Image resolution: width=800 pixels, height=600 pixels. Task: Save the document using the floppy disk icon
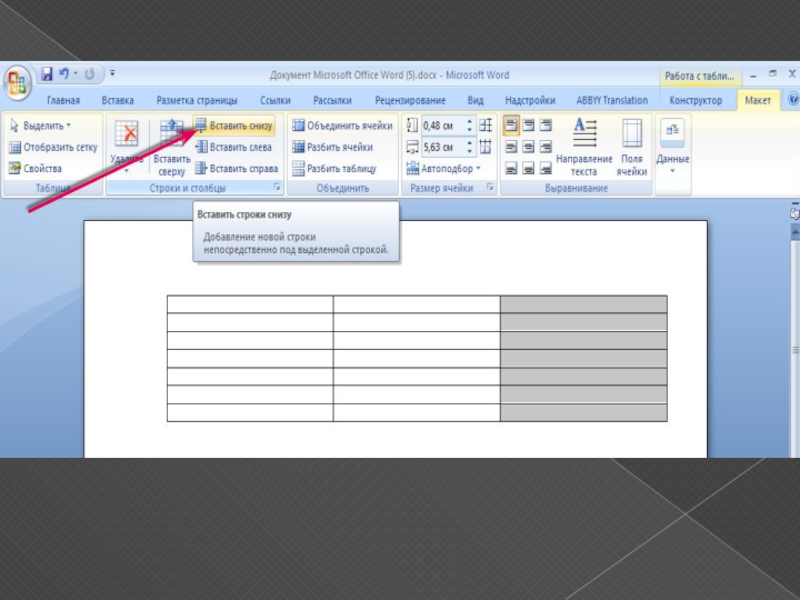(46, 74)
